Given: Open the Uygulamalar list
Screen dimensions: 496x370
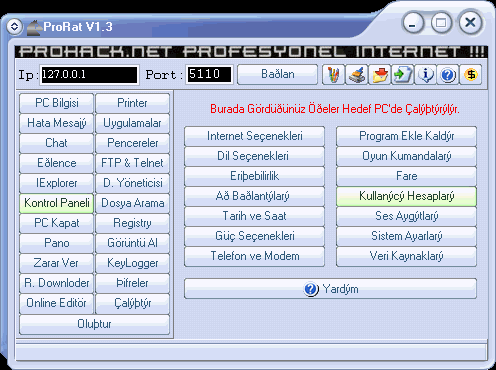Looking at the screenshot, I should (x=132, y=123).
